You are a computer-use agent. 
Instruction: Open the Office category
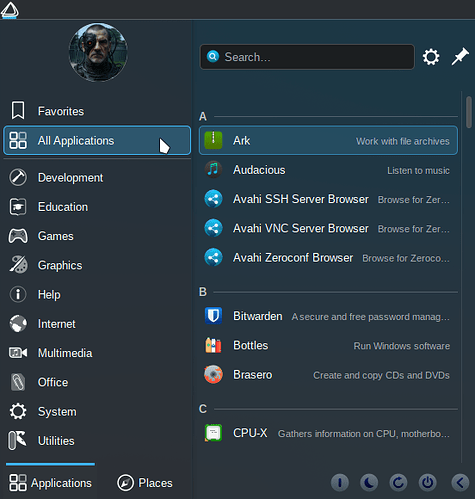tap(97, 382)
